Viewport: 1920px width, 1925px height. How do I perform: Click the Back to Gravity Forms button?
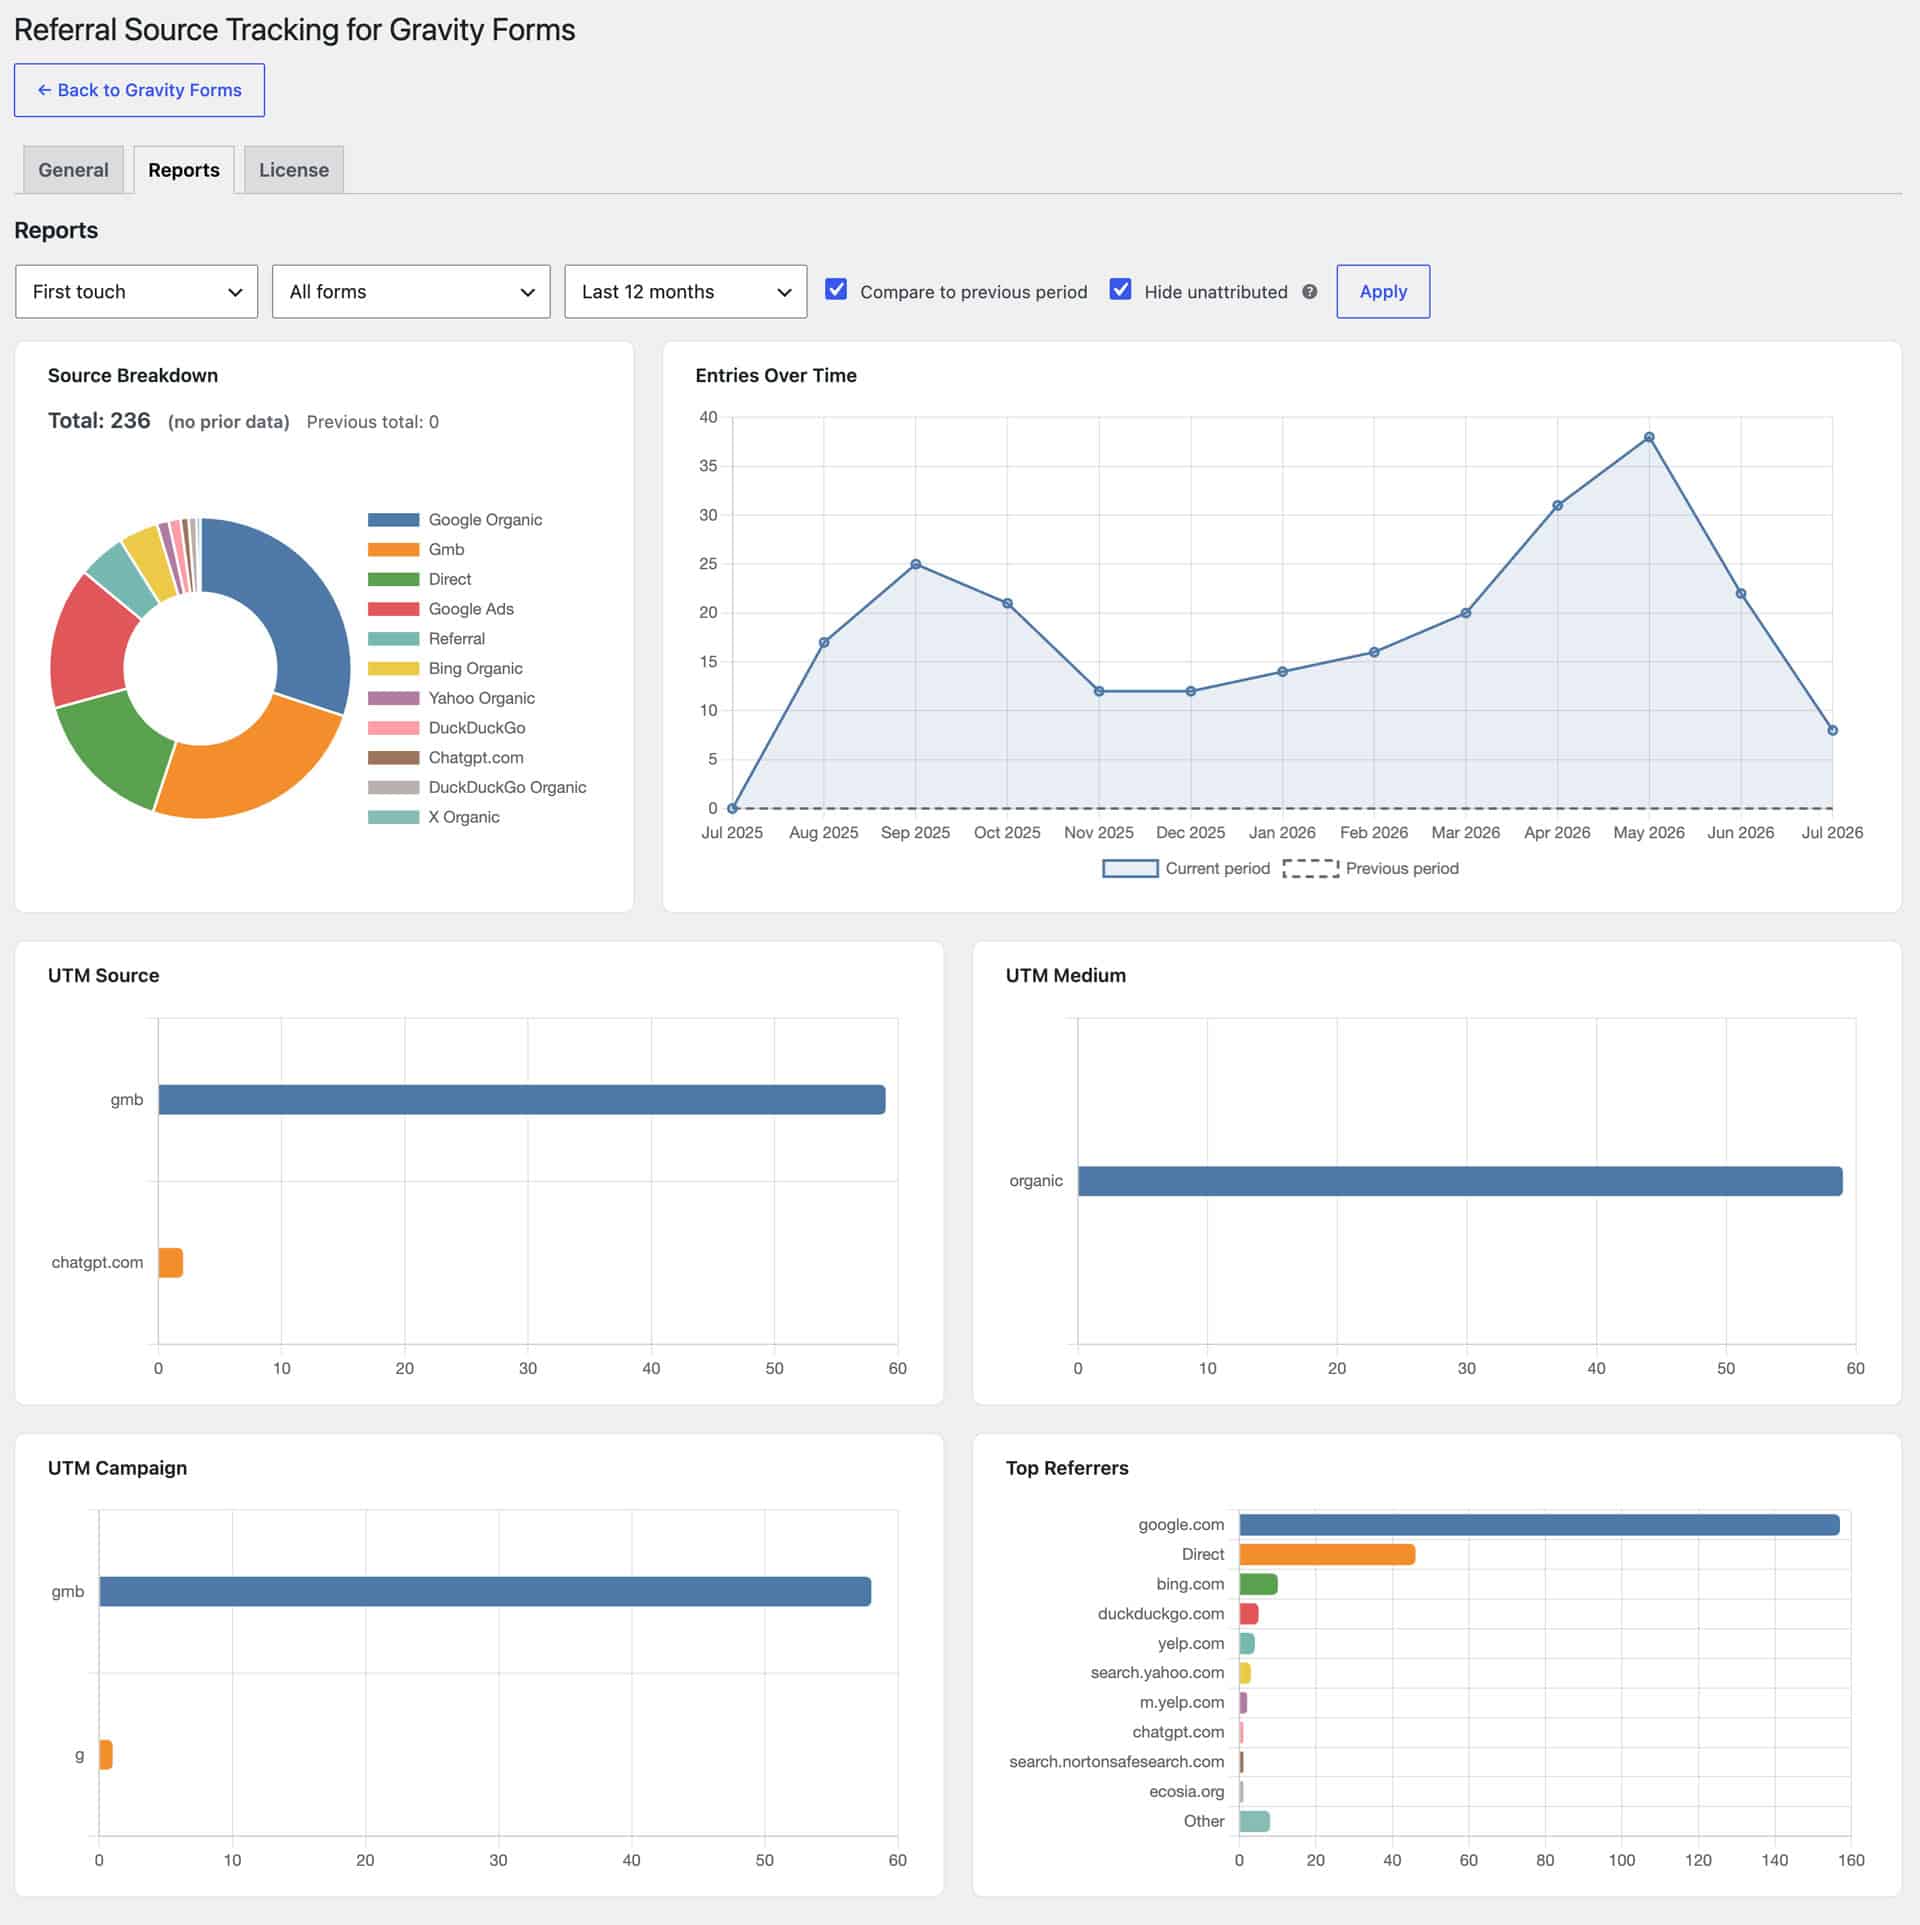point(139,90)
